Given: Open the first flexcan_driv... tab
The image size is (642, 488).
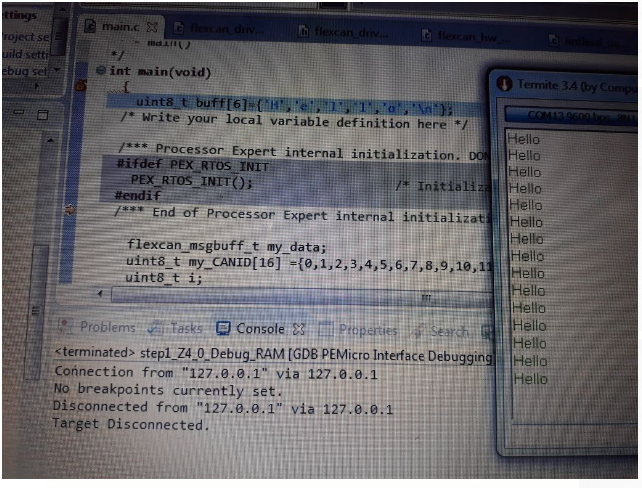Looking at the screenshot, I should [220, 28].
